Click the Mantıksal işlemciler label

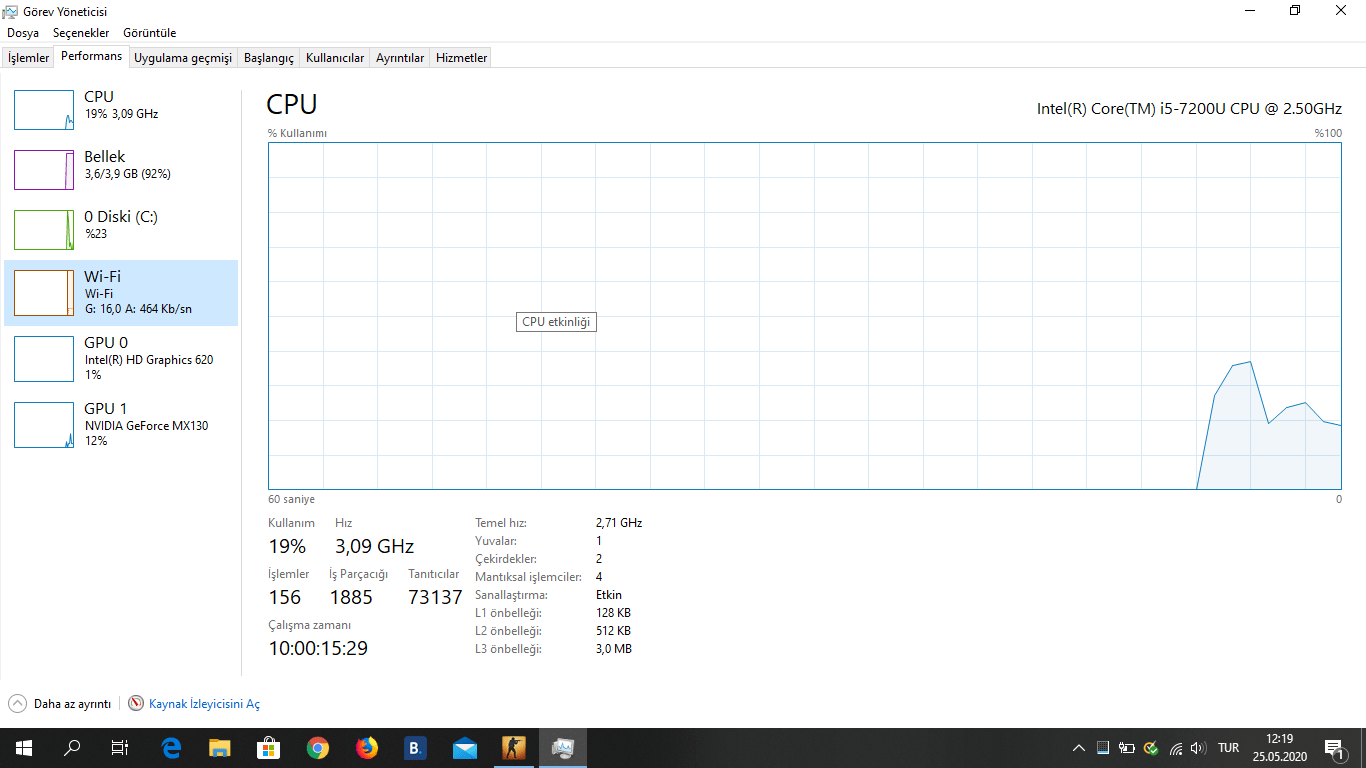tap(528, 577)
